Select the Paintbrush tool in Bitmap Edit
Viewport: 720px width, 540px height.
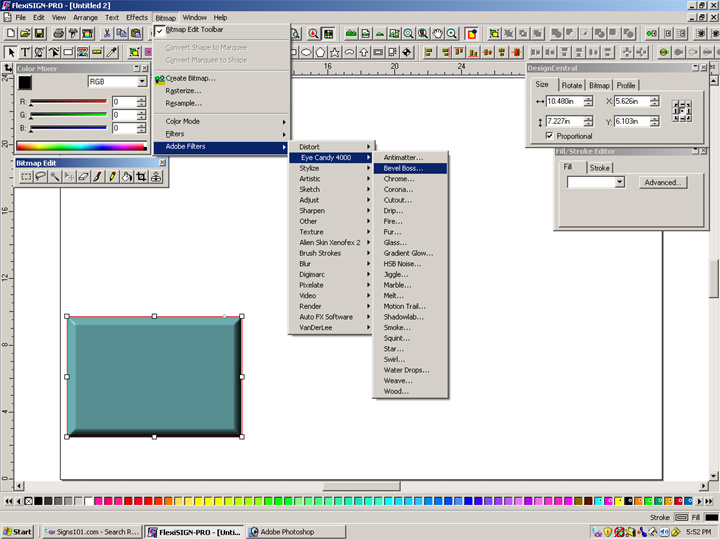click(x=98, y=177)
